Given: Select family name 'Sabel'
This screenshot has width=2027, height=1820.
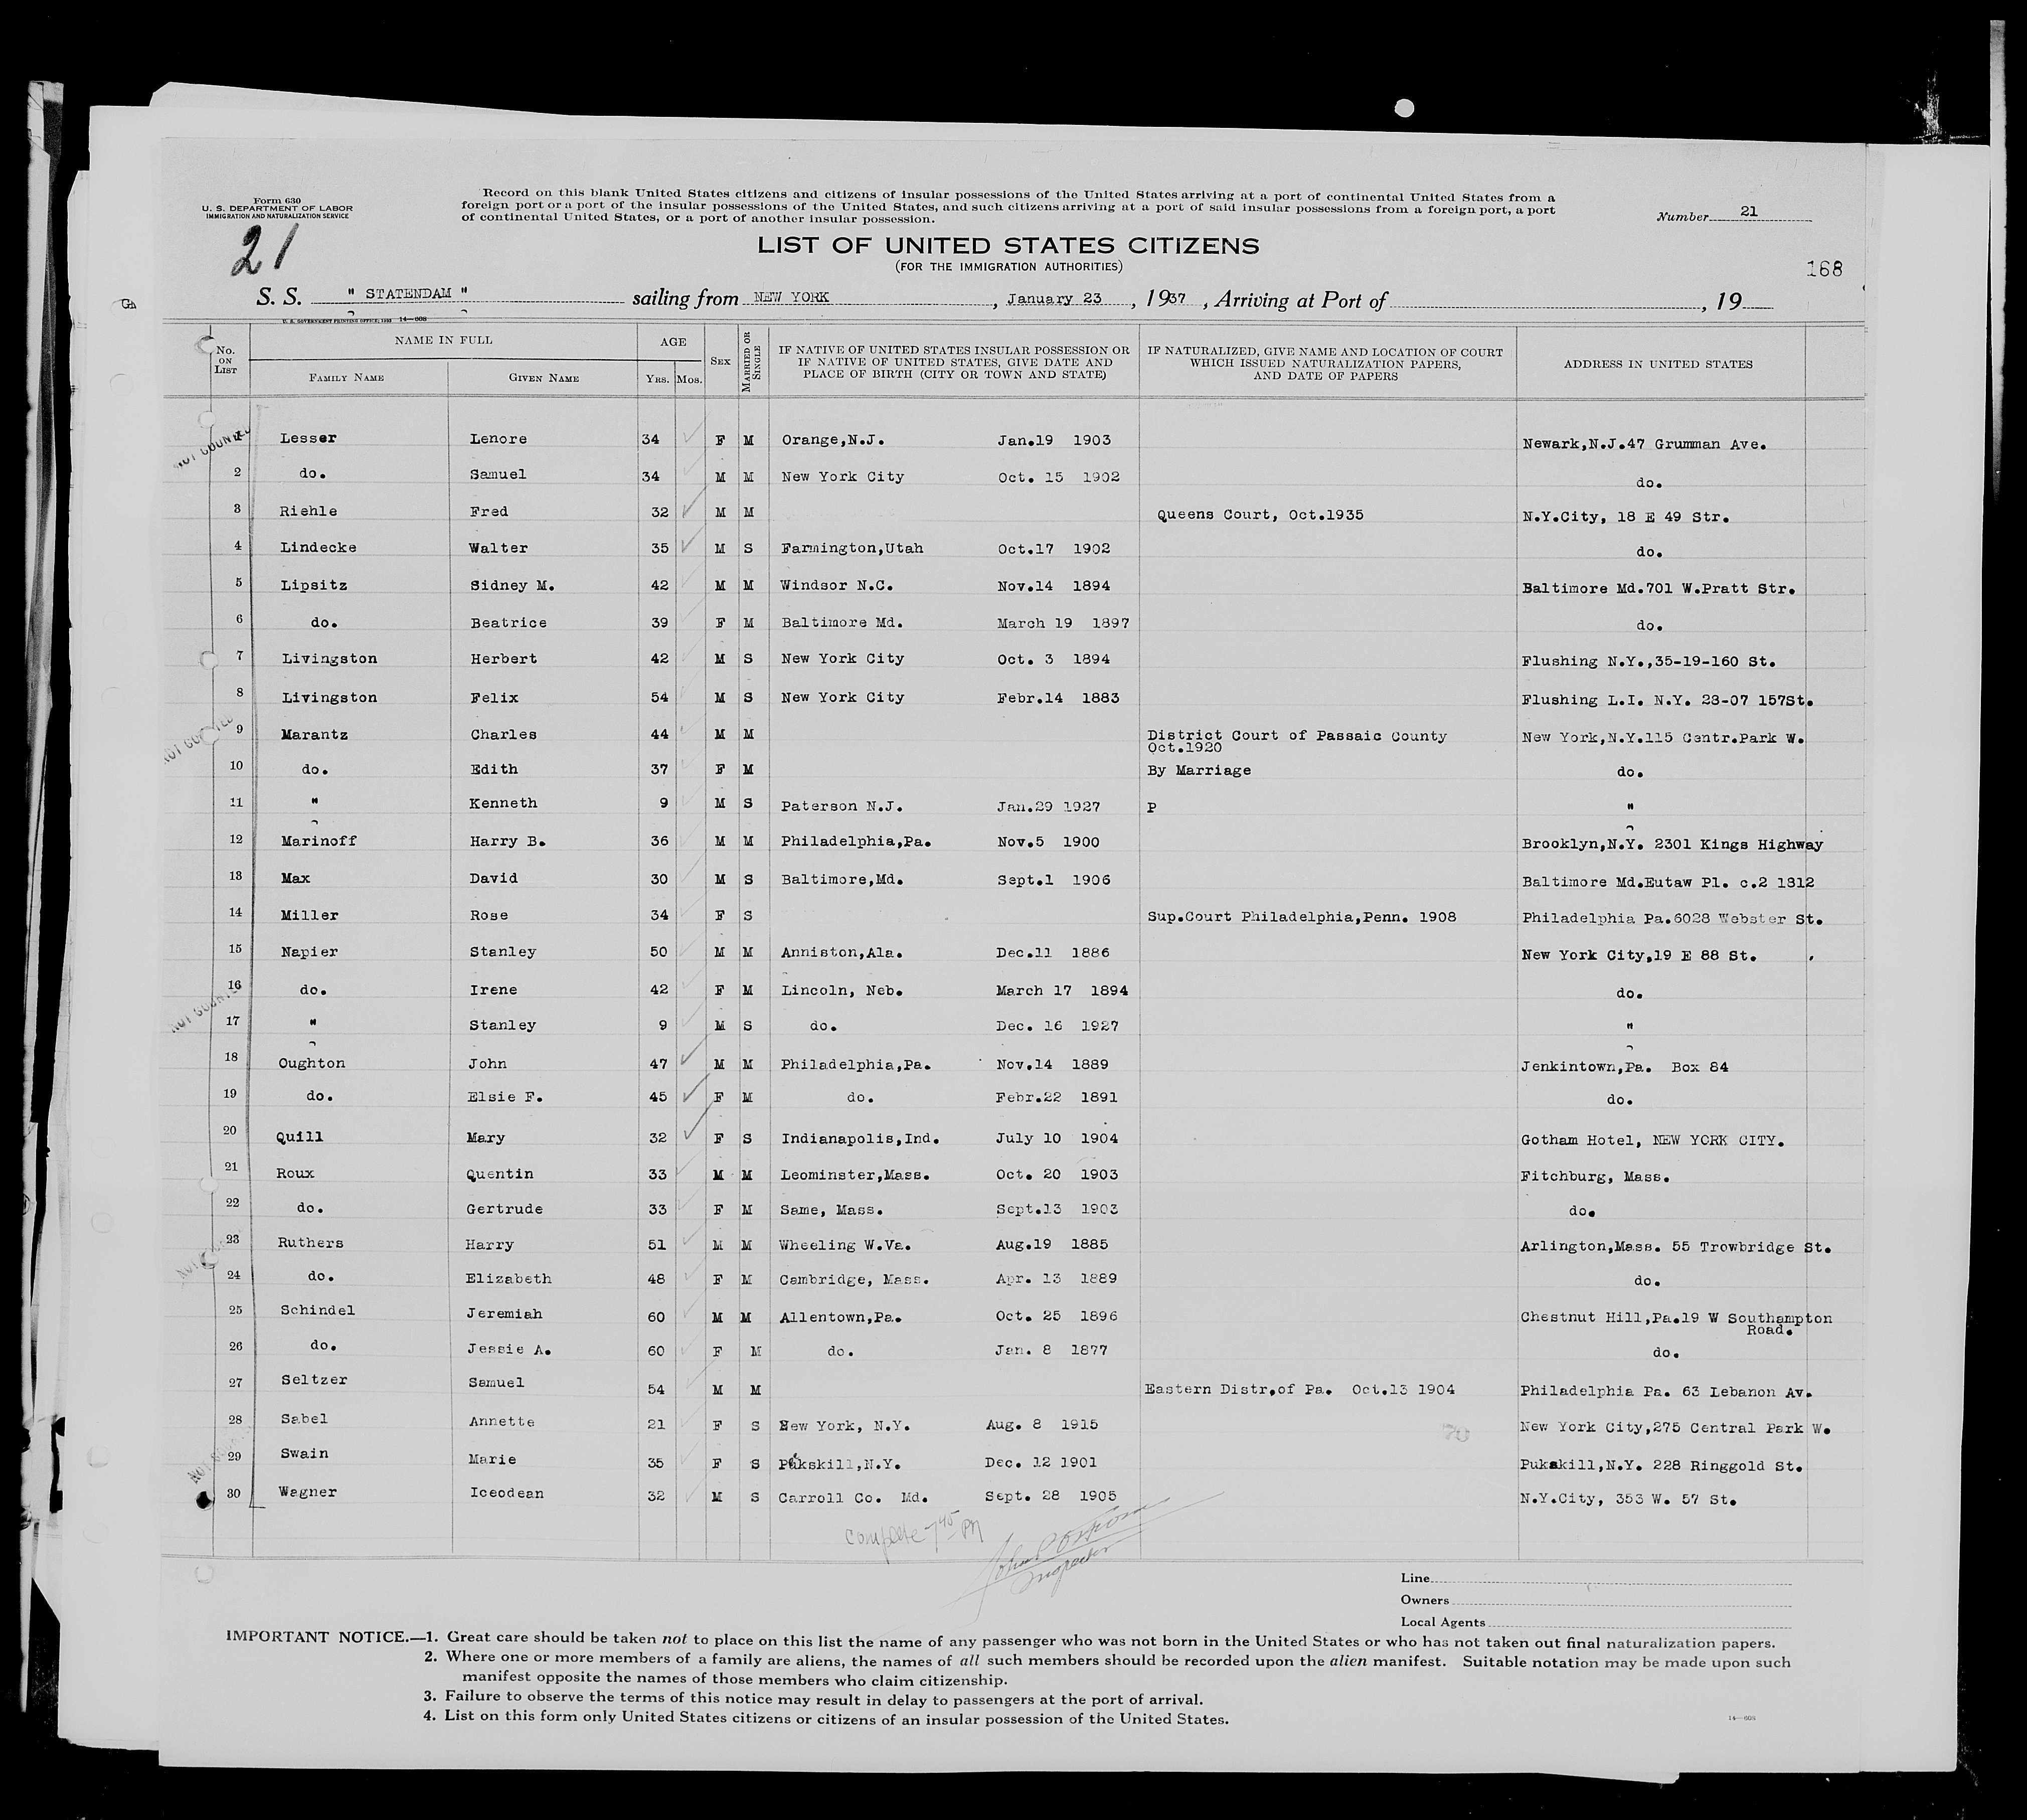Looking at the screenshot, I should (x=304, y=1418).
